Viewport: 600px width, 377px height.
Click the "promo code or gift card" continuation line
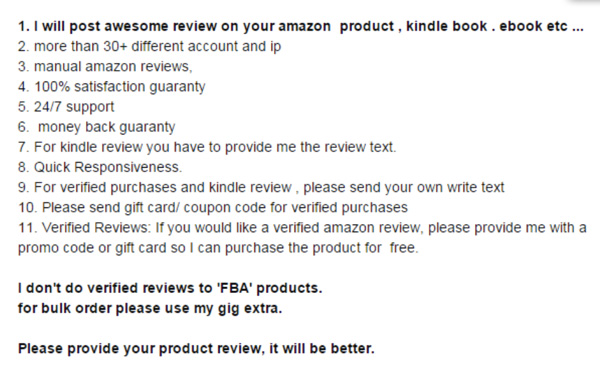point(218,248)
